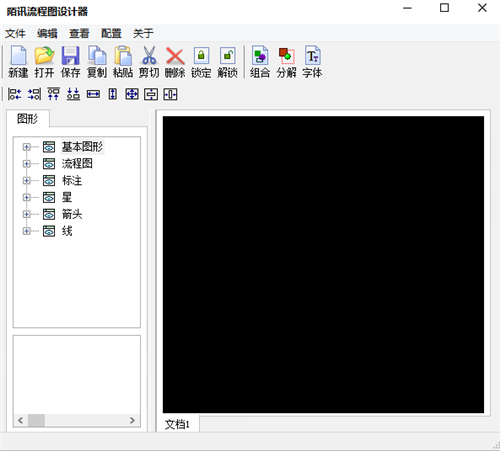Click the preview panel scrollbar left arrow
This screenshot has height=451, width=500.
(20, 420)
